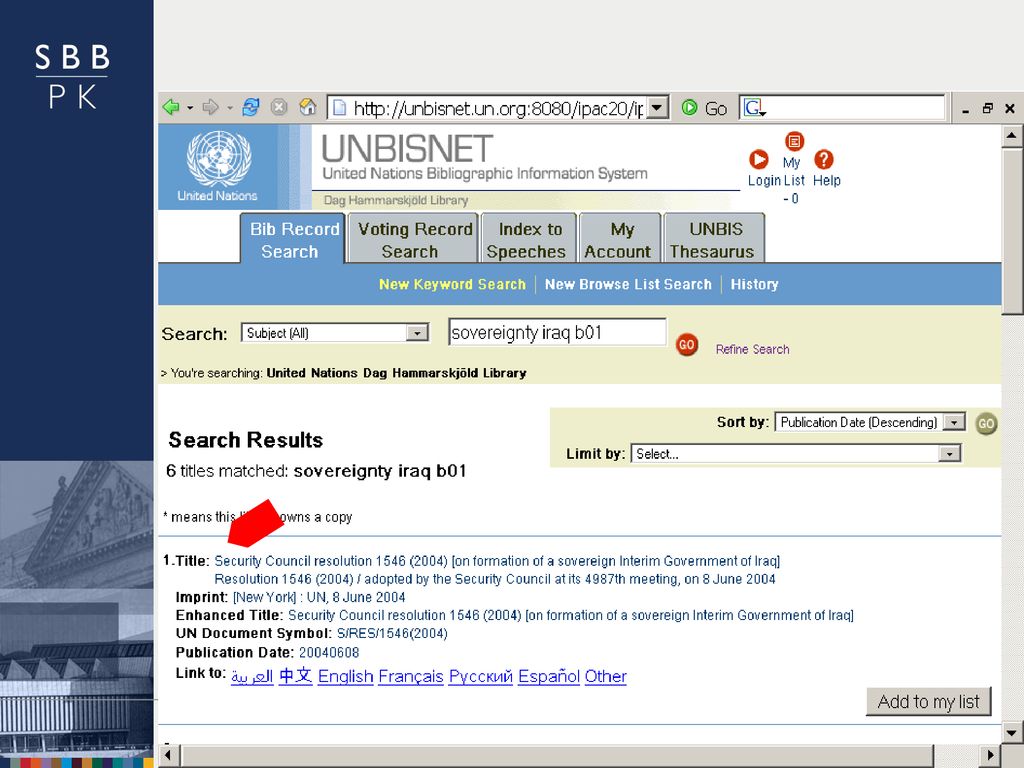This screenshot has height=768, width=1024.
Task: Click the red GO search button
Action: coord(686,345)
